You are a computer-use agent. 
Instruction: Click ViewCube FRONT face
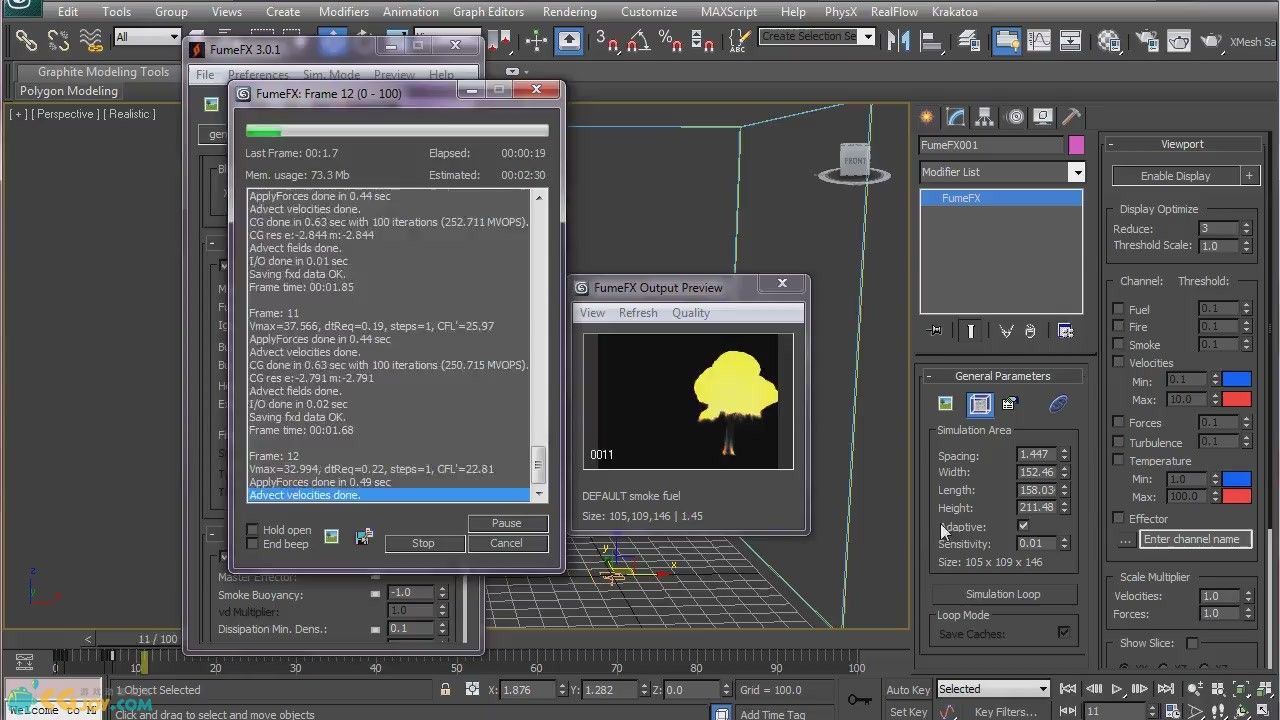(x=855, y=160)
